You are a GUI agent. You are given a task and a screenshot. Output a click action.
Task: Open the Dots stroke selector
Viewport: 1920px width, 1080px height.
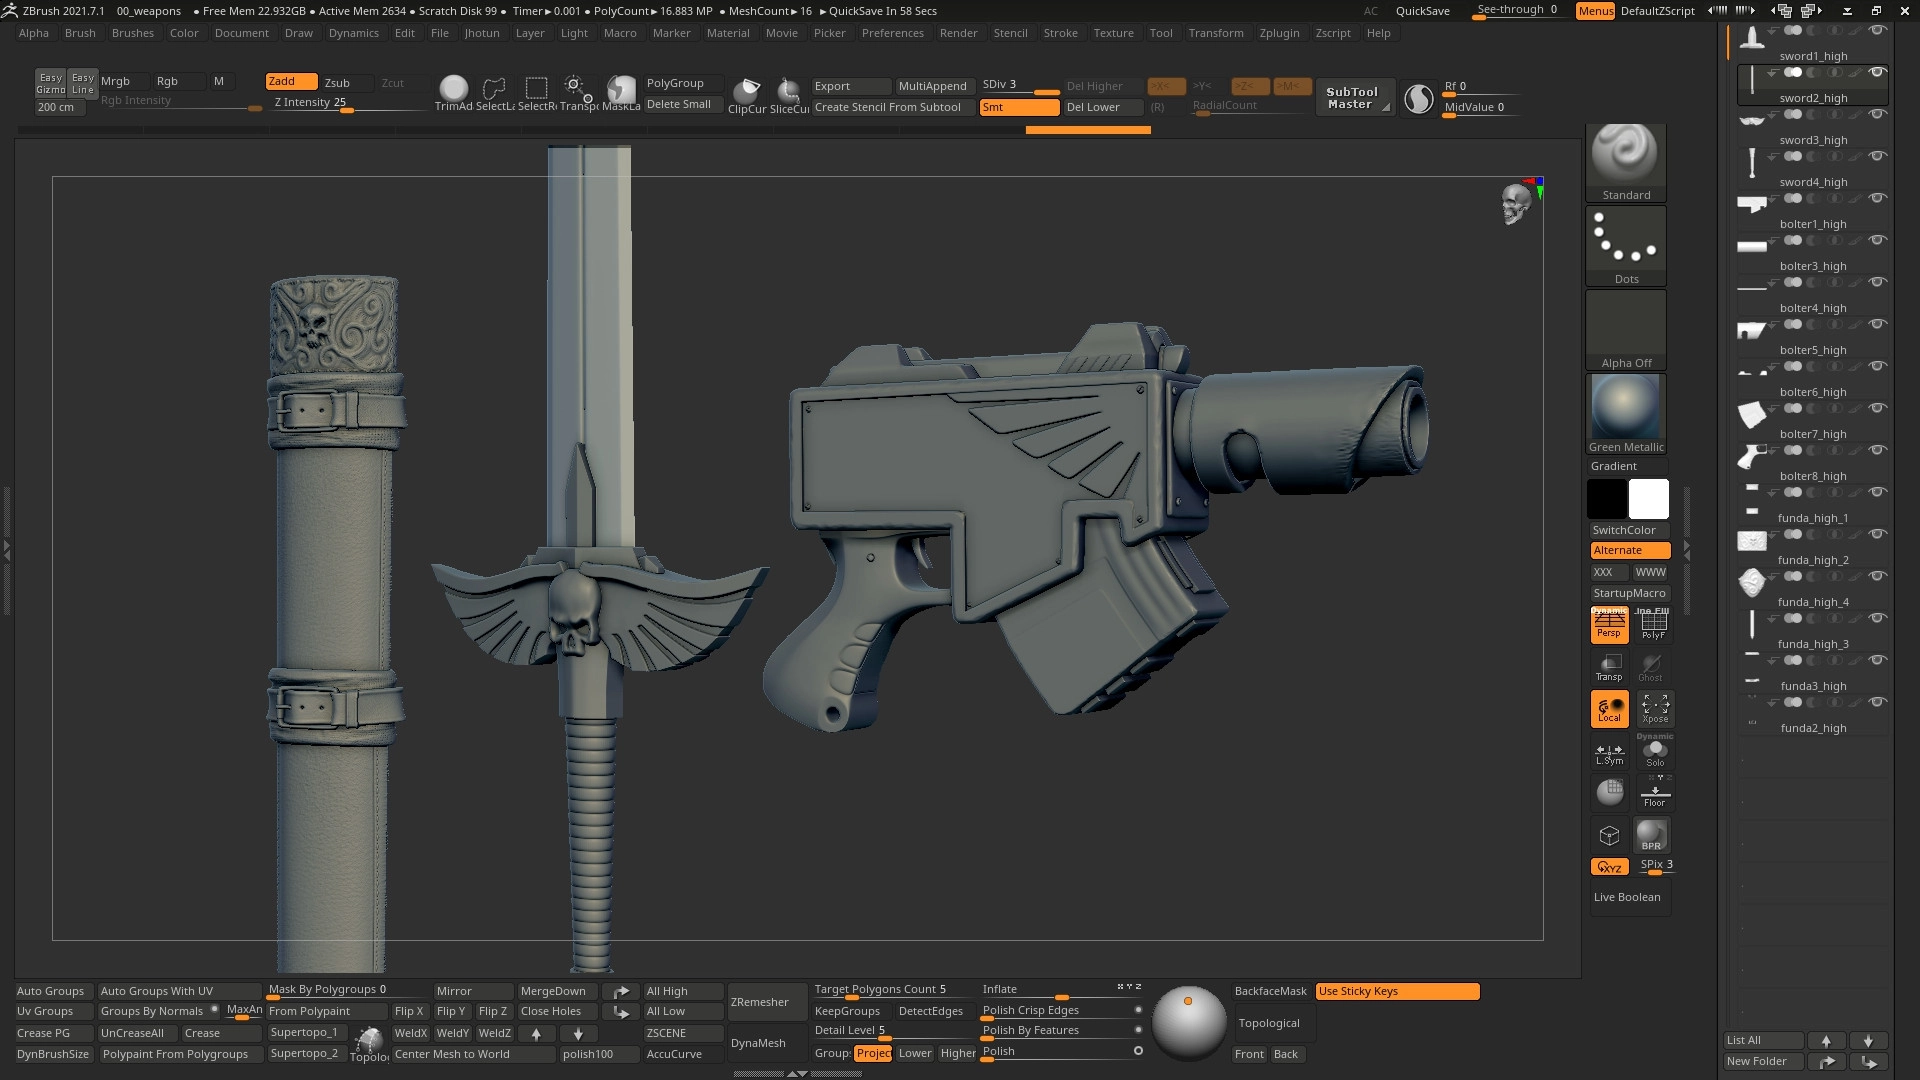pos(1625,240)
